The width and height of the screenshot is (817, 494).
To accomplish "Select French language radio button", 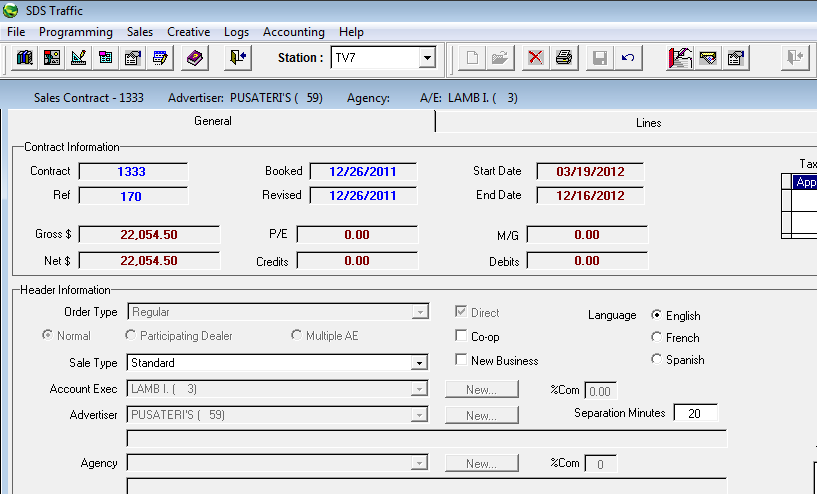I will click(x=656, y=338).
